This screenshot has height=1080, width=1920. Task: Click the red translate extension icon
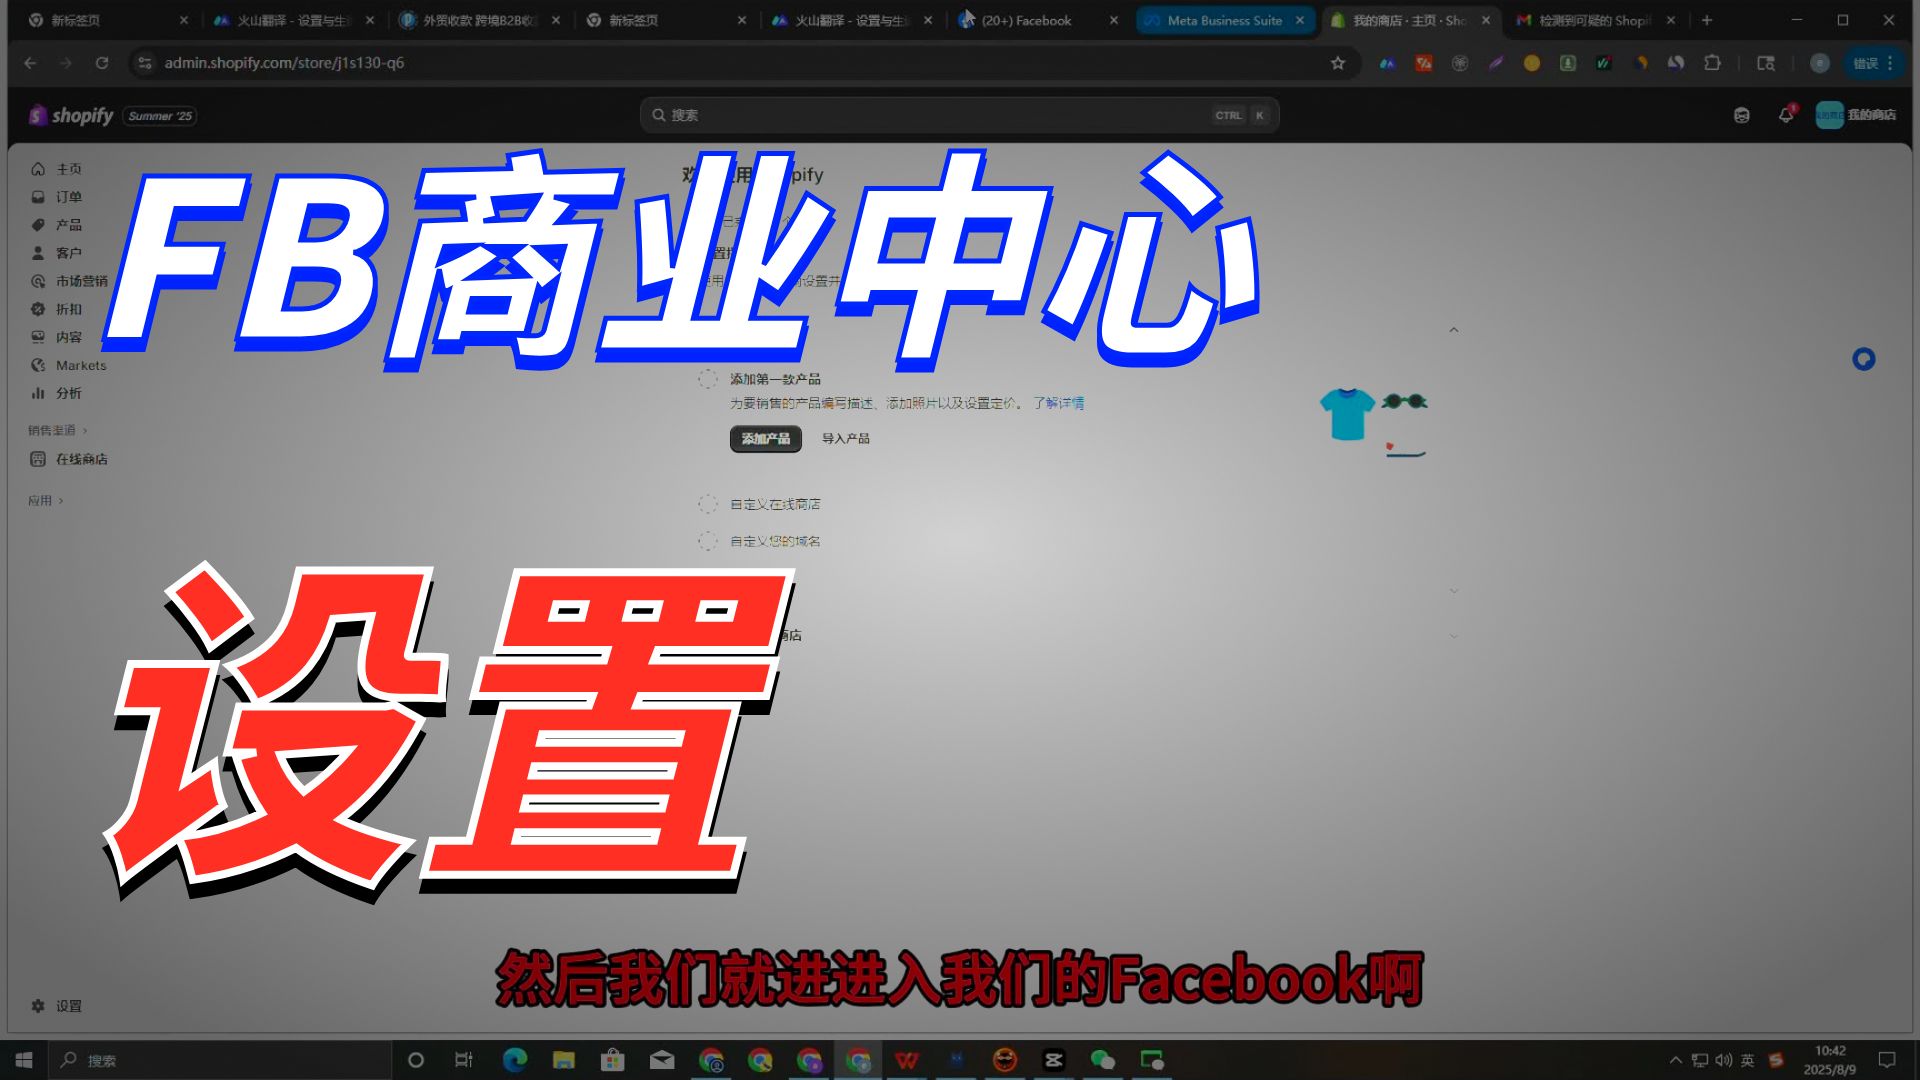(x=1423, y=63)
